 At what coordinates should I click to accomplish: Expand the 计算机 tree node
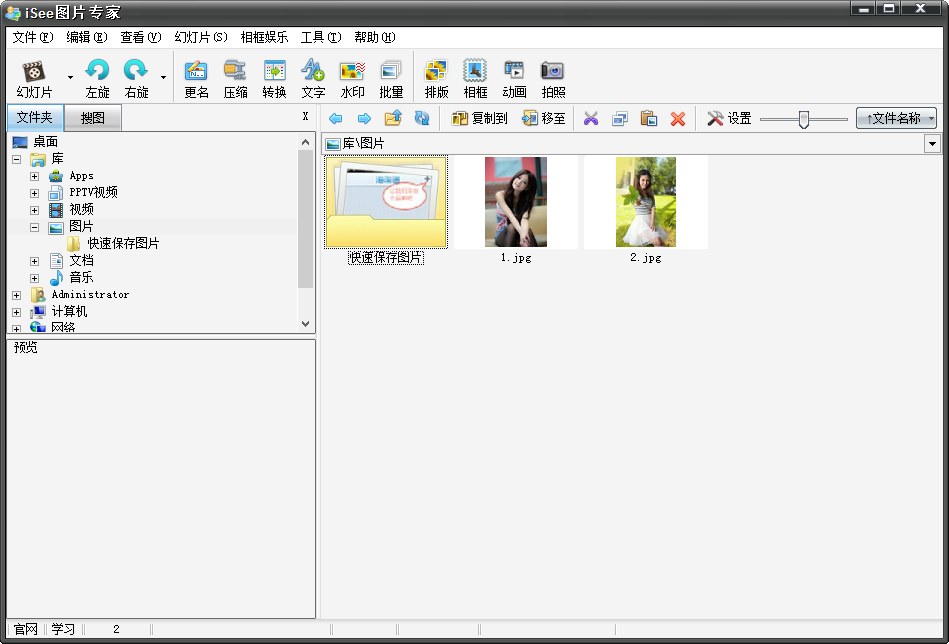point(16,312)
